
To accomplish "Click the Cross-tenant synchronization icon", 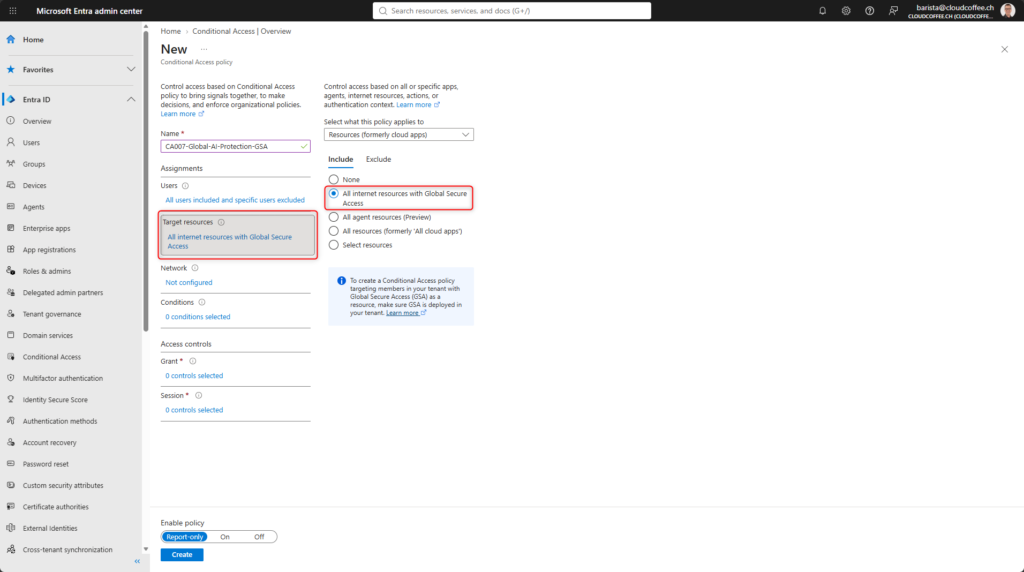I will point(10,549).
